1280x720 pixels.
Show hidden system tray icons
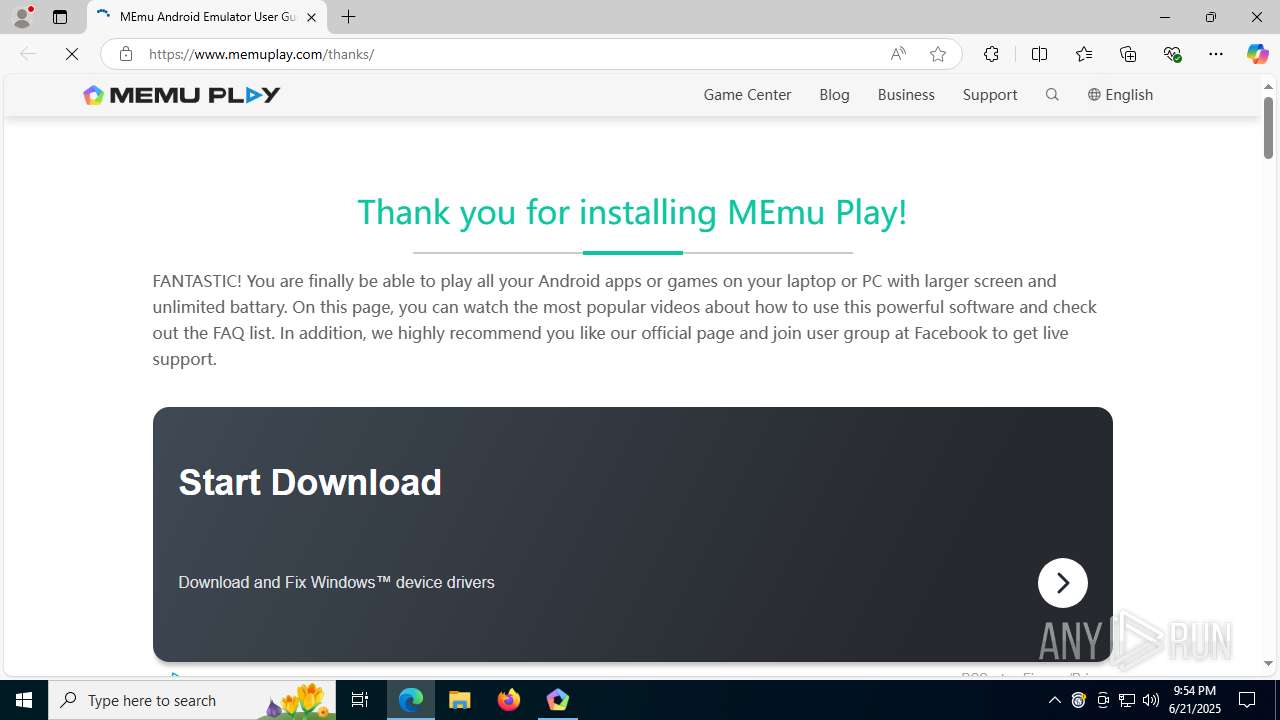1054,700
